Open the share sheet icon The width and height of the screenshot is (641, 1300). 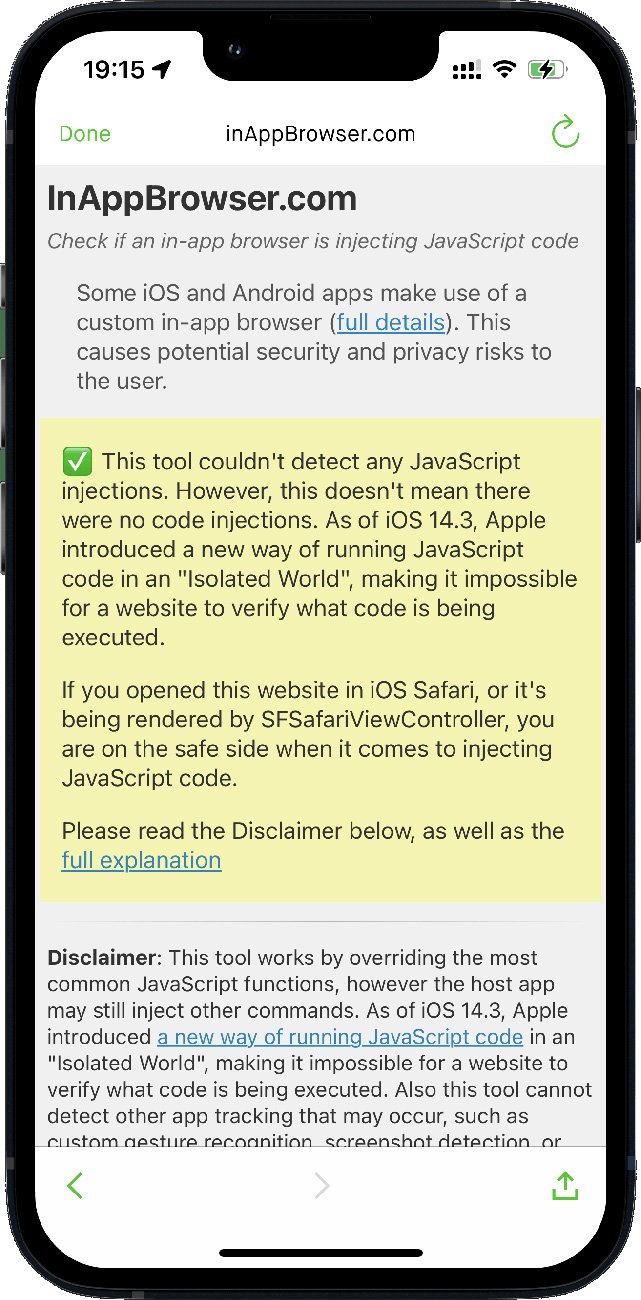pos(565,1186)
